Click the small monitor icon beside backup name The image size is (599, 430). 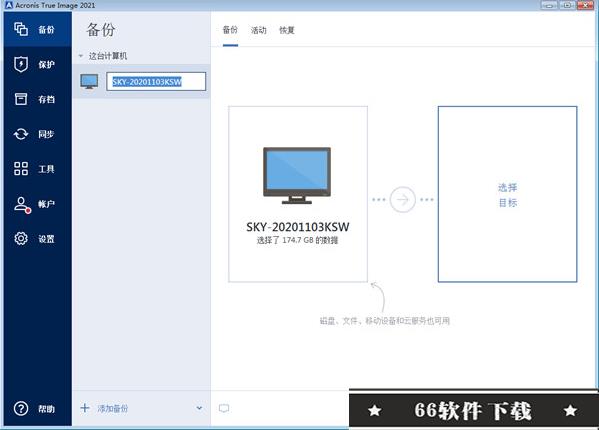[89, 81]
